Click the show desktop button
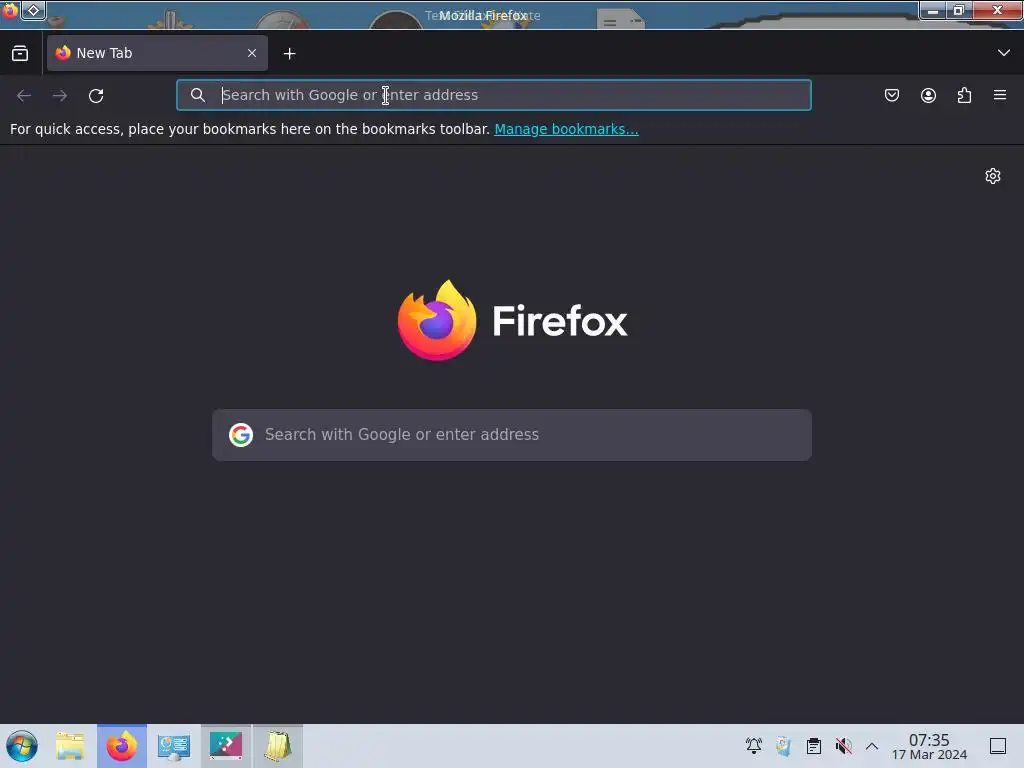 click(x=998, y=746)
